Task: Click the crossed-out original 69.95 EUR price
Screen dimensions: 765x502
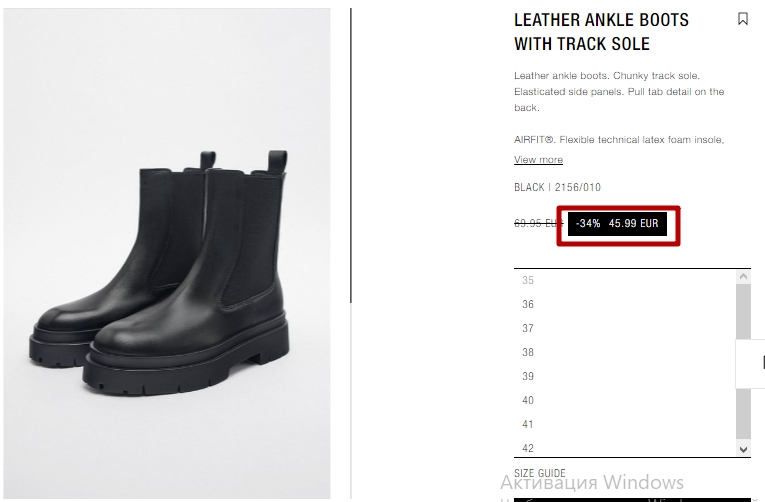Action: (539, 223)
